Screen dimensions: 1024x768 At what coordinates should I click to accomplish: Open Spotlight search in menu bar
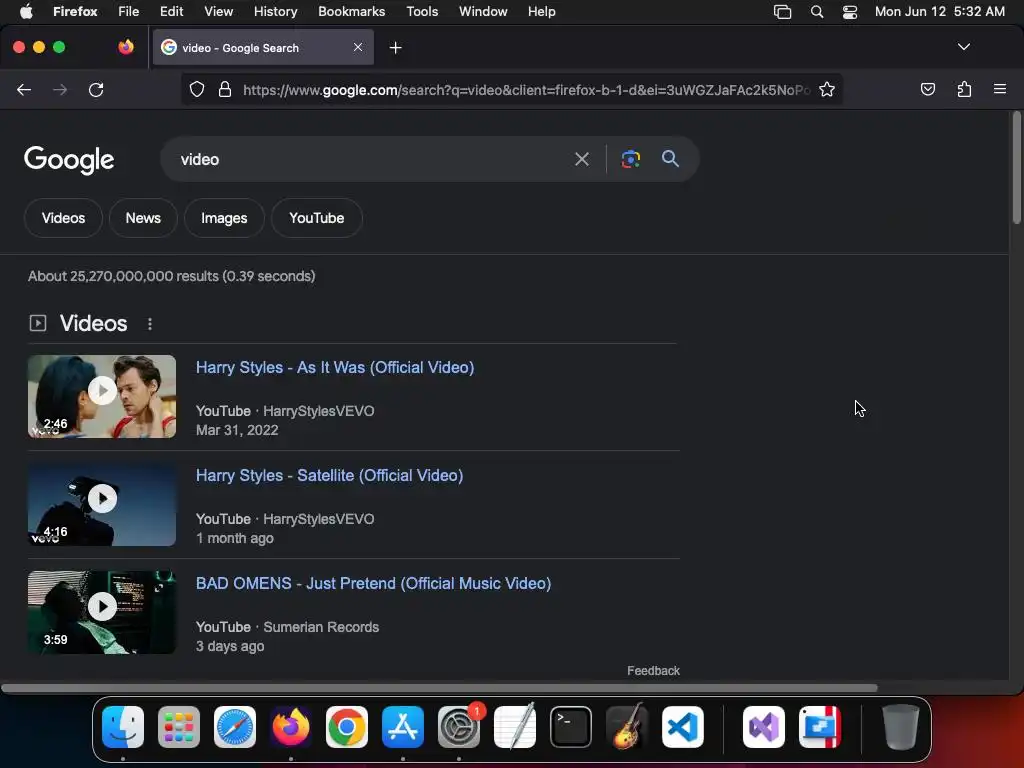[816, 12]
